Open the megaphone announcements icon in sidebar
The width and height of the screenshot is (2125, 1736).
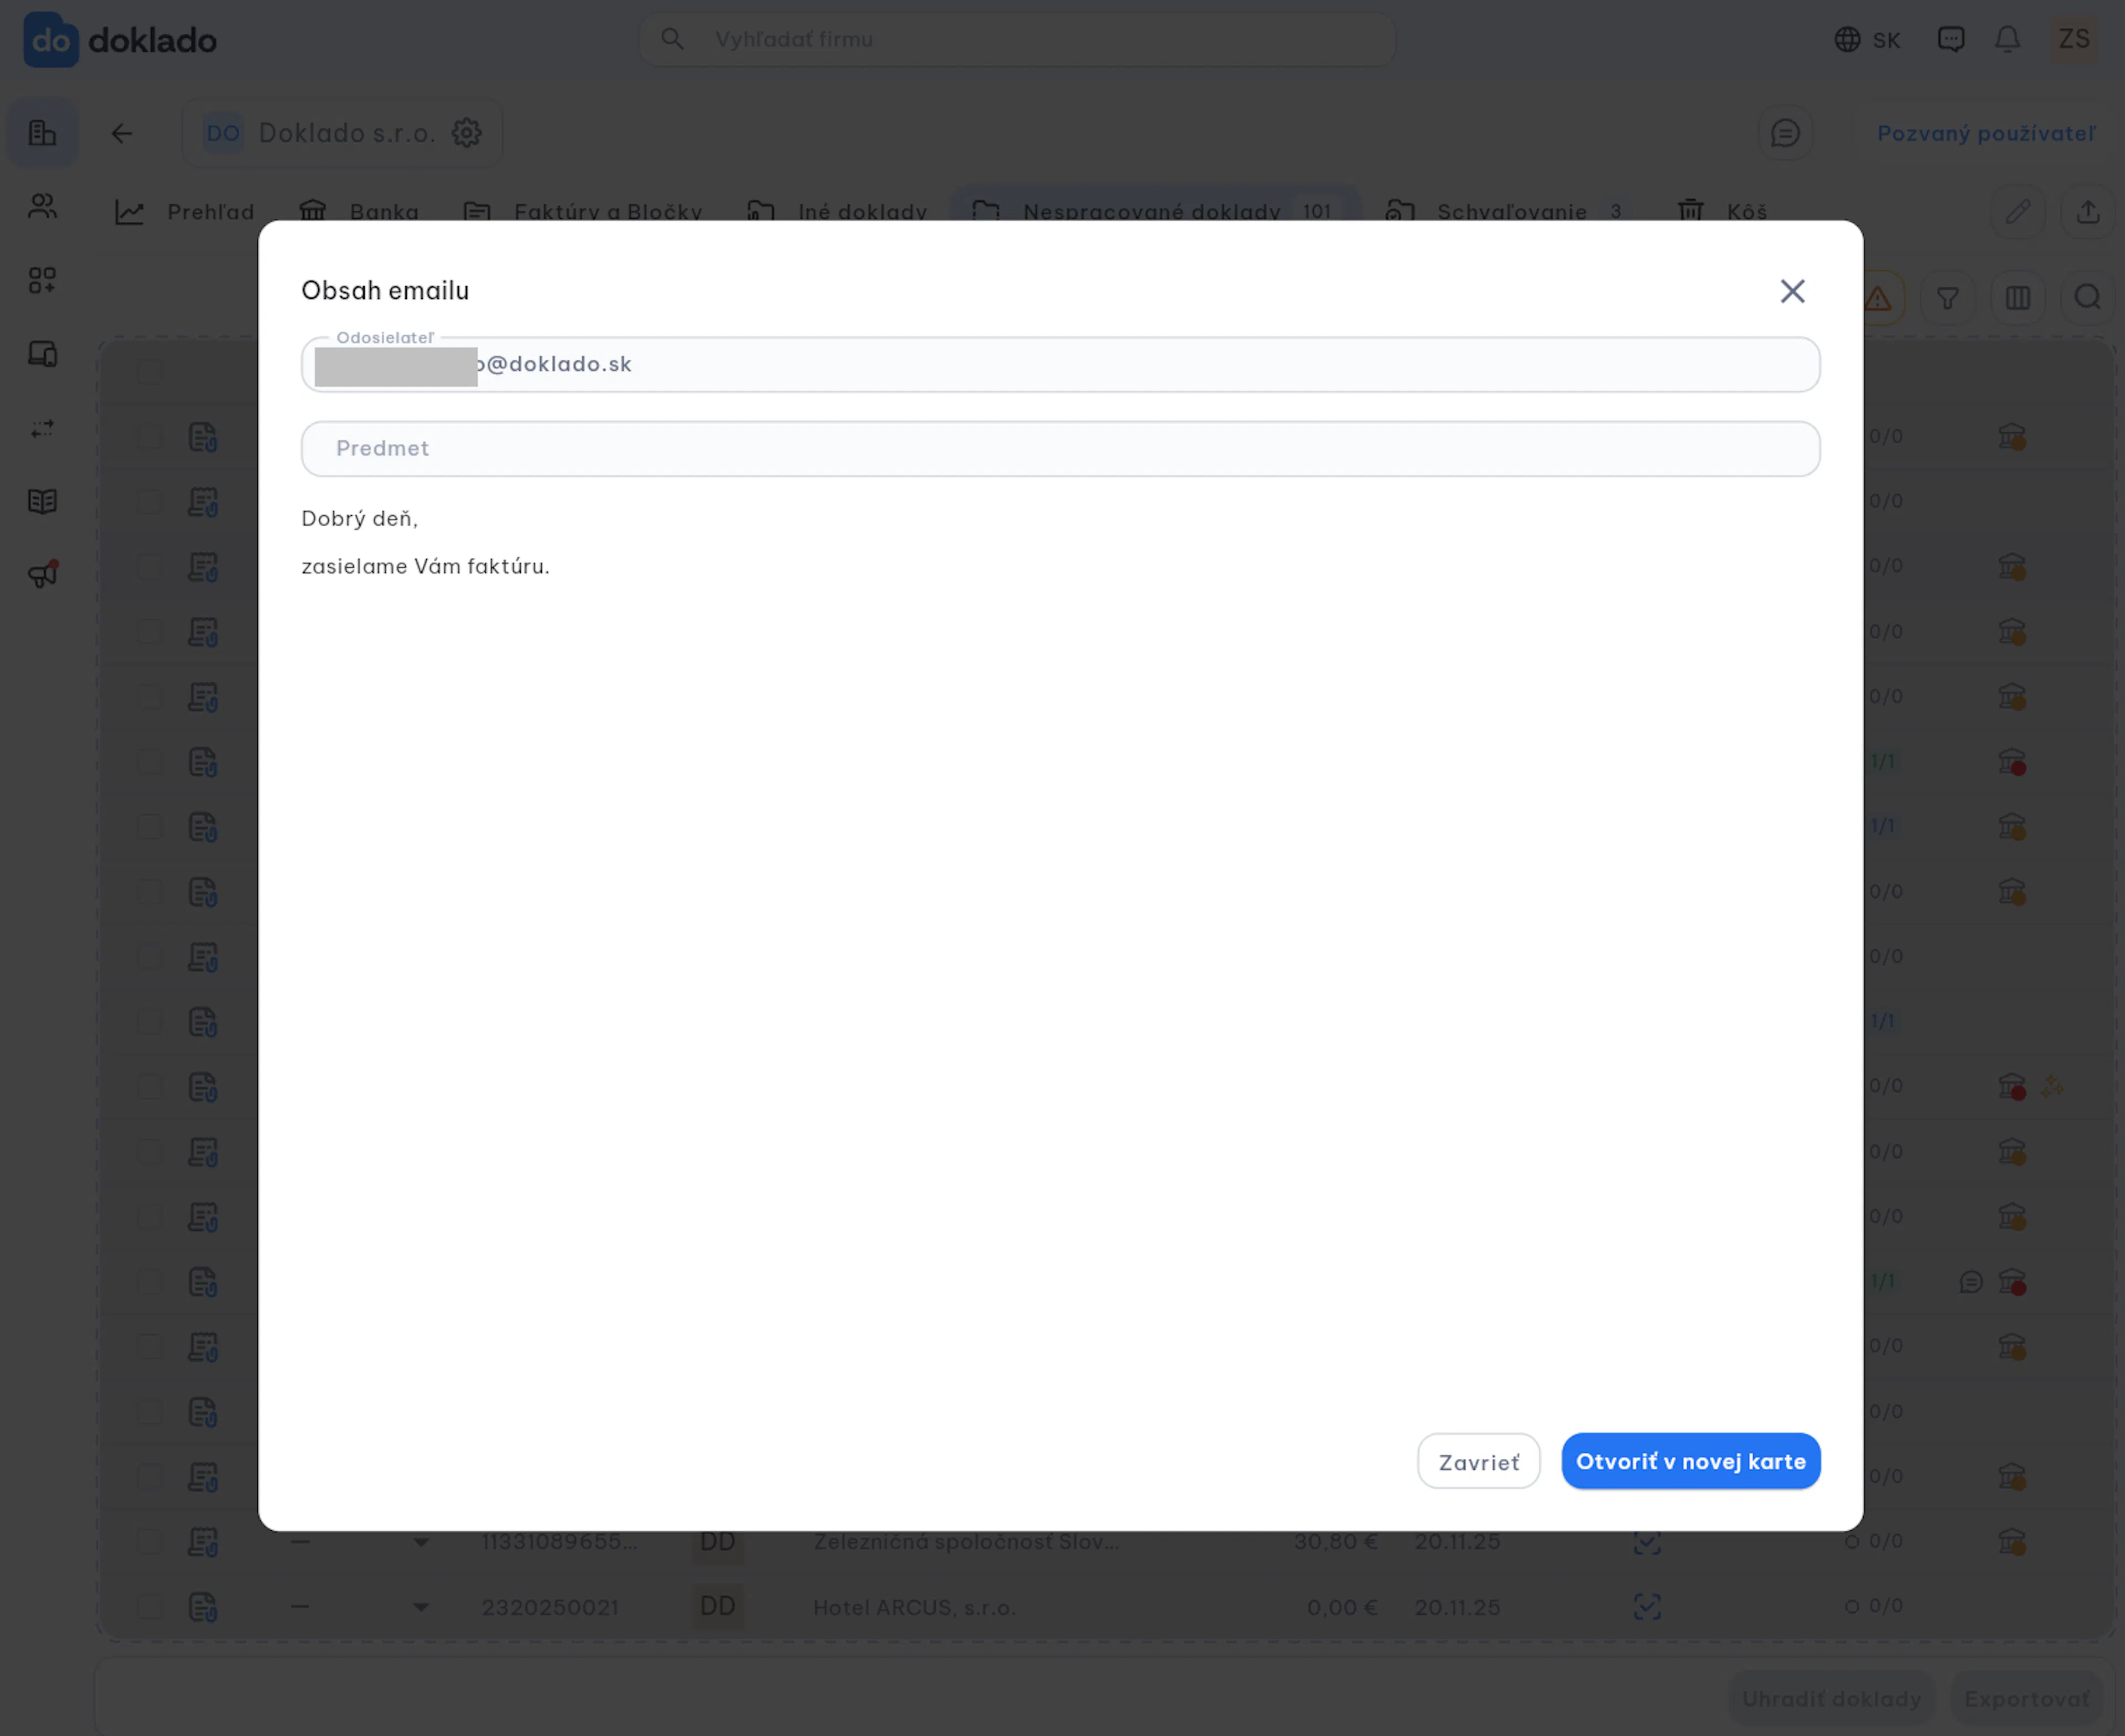[x=42, y=574]
